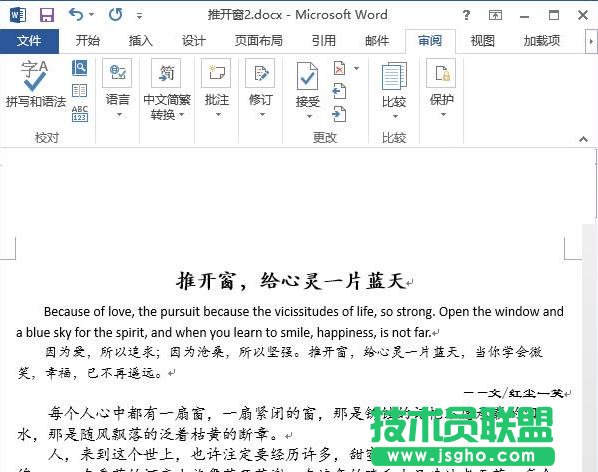Switch to the 插入 tab
Screen dimensions: 598x472
[x=141, y=40]
